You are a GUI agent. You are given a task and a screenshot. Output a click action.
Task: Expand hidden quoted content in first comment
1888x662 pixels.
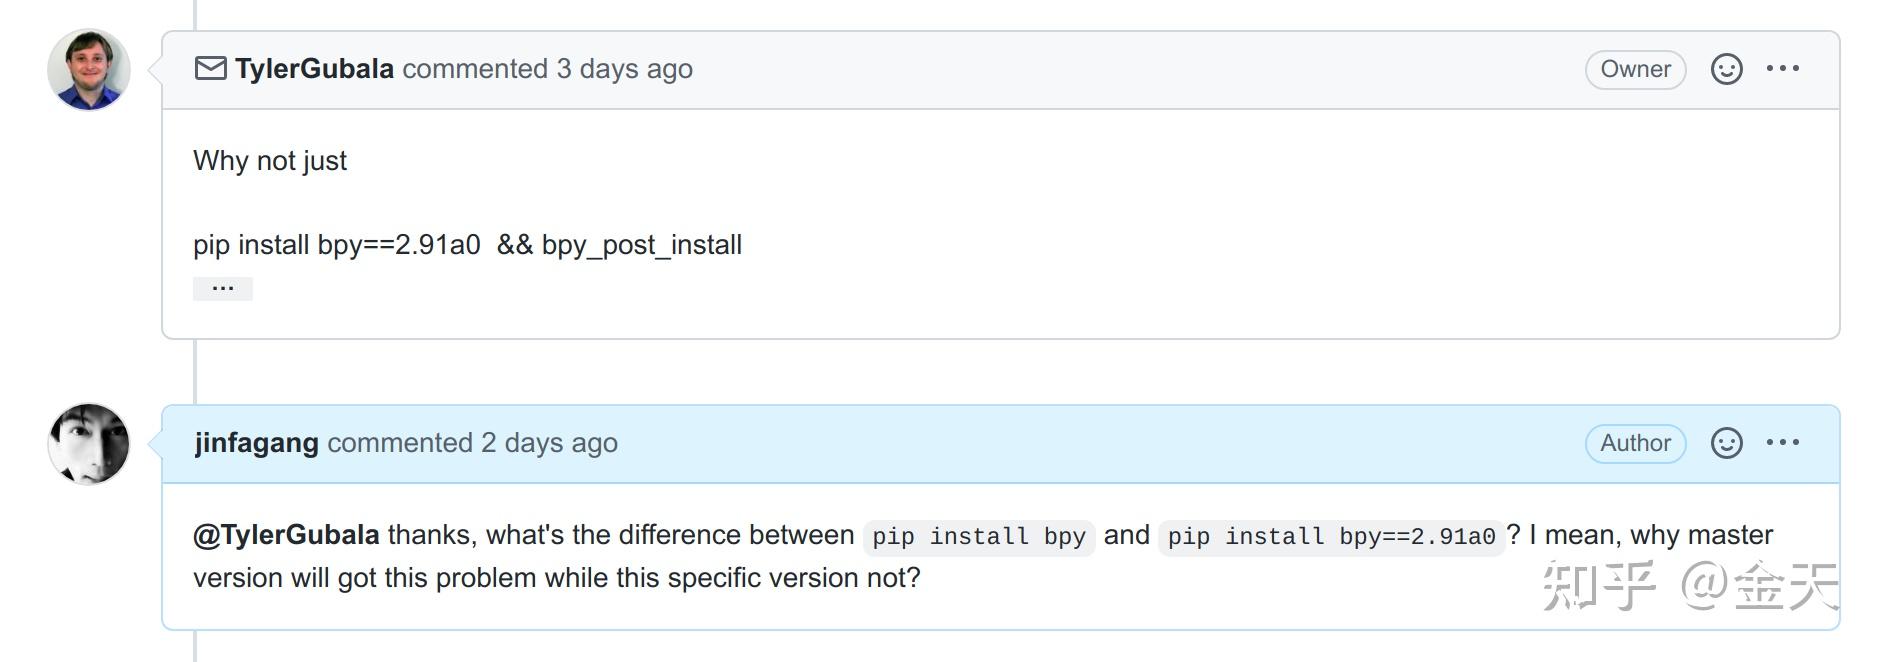coord(223,289)
